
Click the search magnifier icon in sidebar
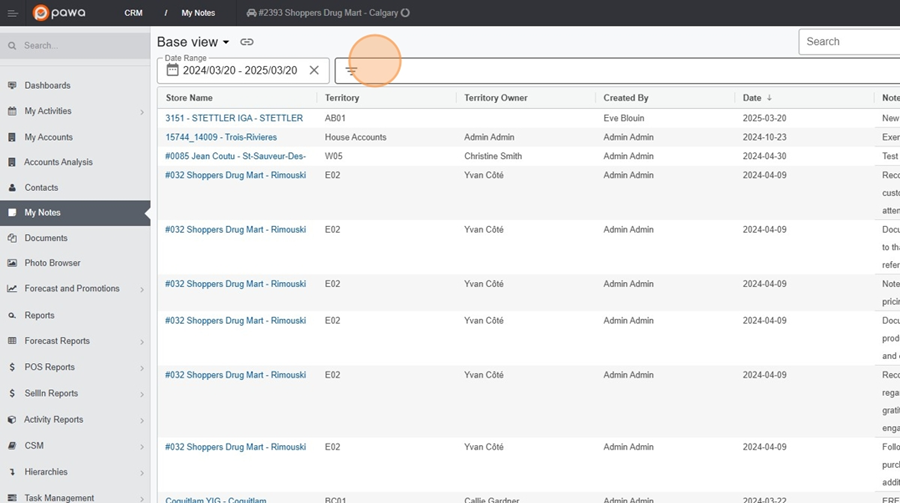click(12, 45)
